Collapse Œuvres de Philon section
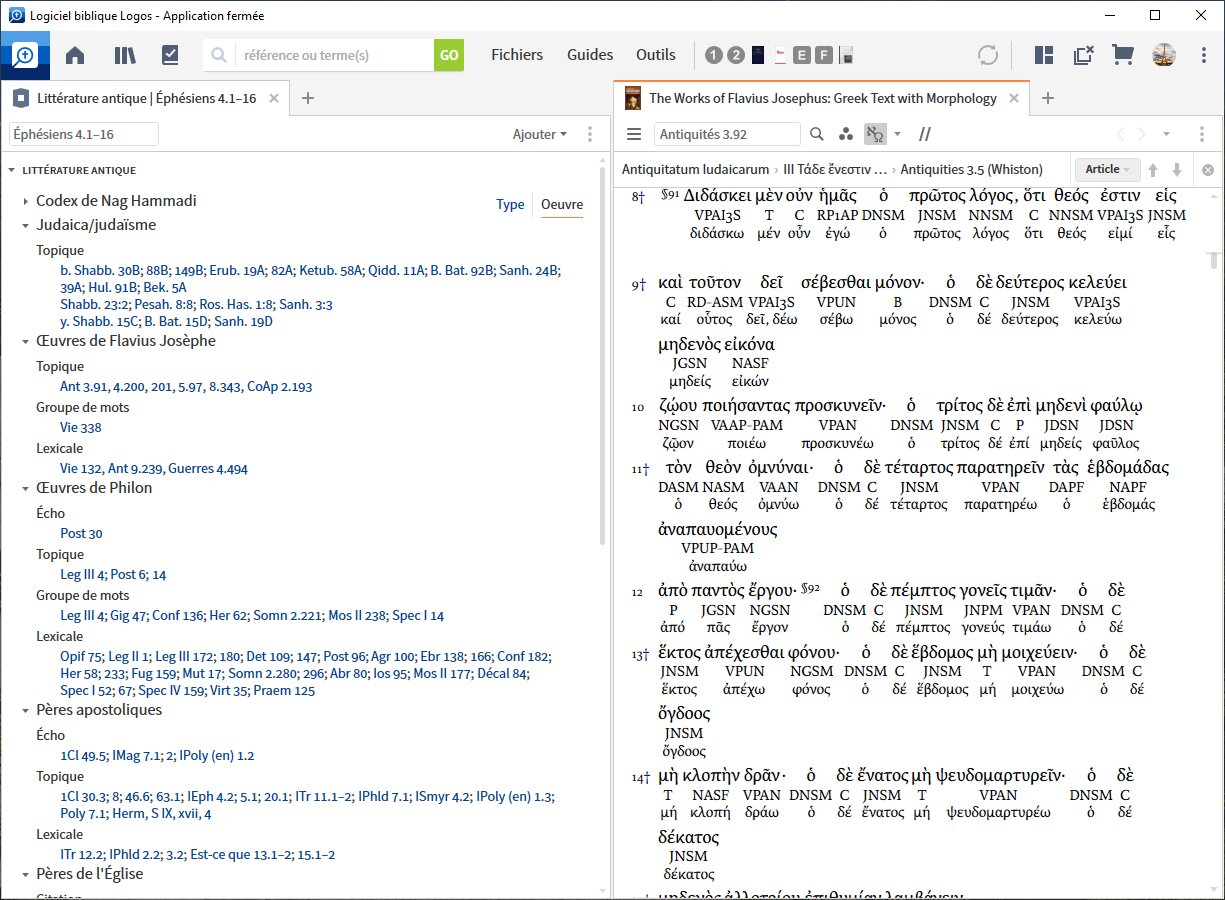The height and width of the screenshot is (900, 1225). coord(26,488)
